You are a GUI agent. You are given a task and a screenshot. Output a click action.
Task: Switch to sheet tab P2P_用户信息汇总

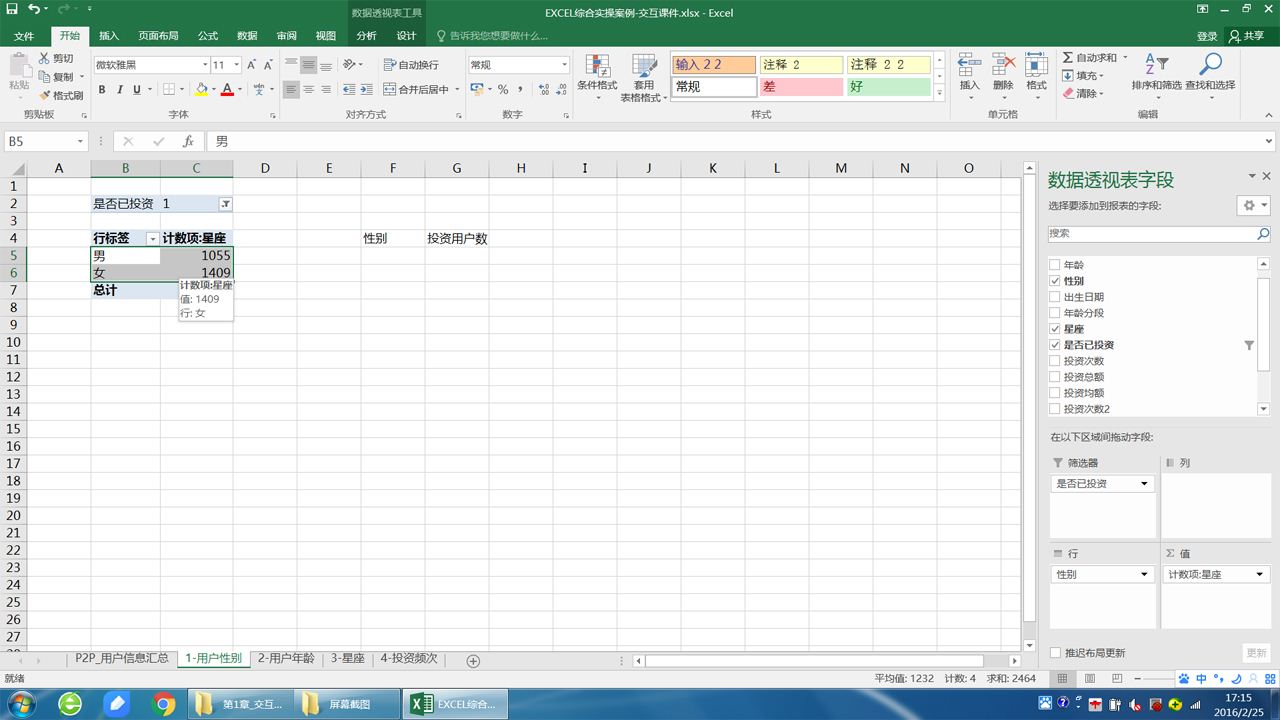tap(122, 659)
